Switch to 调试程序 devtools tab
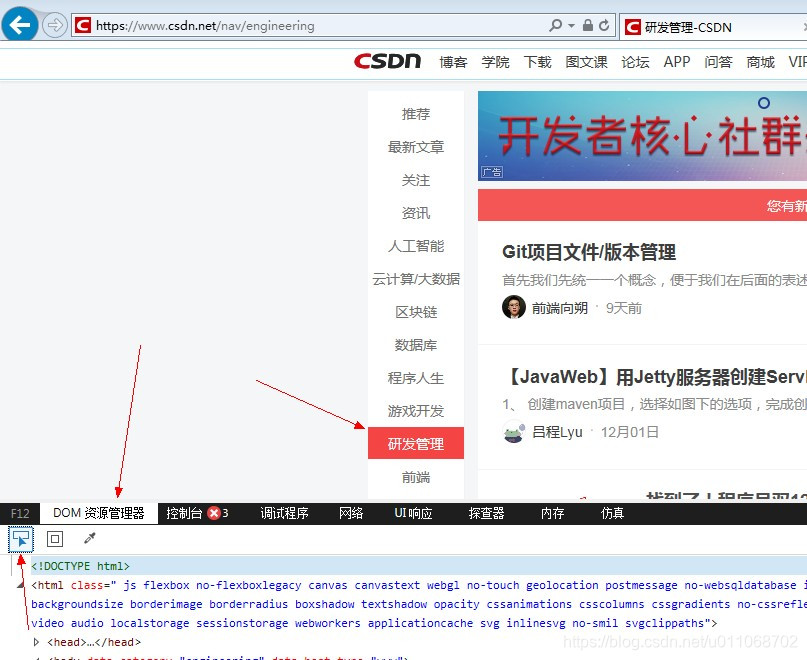This screenshot has width=807, height=660. click(x=284, y=513)
